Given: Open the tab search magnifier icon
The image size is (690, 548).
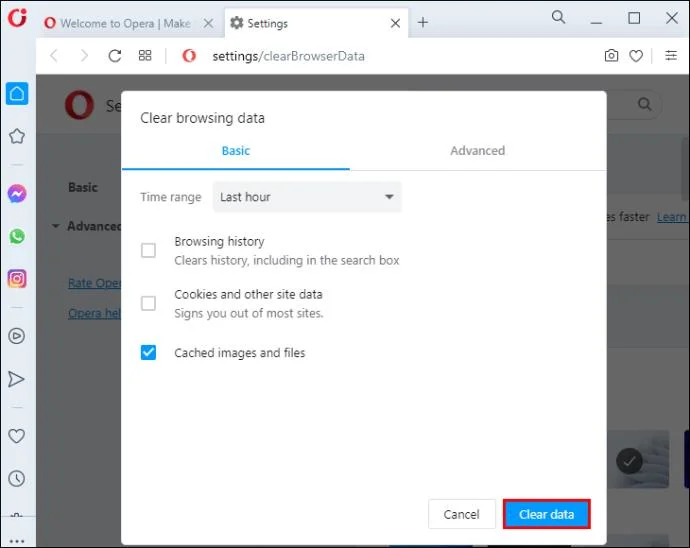Looking at the screenshot, I should [558, 18].
